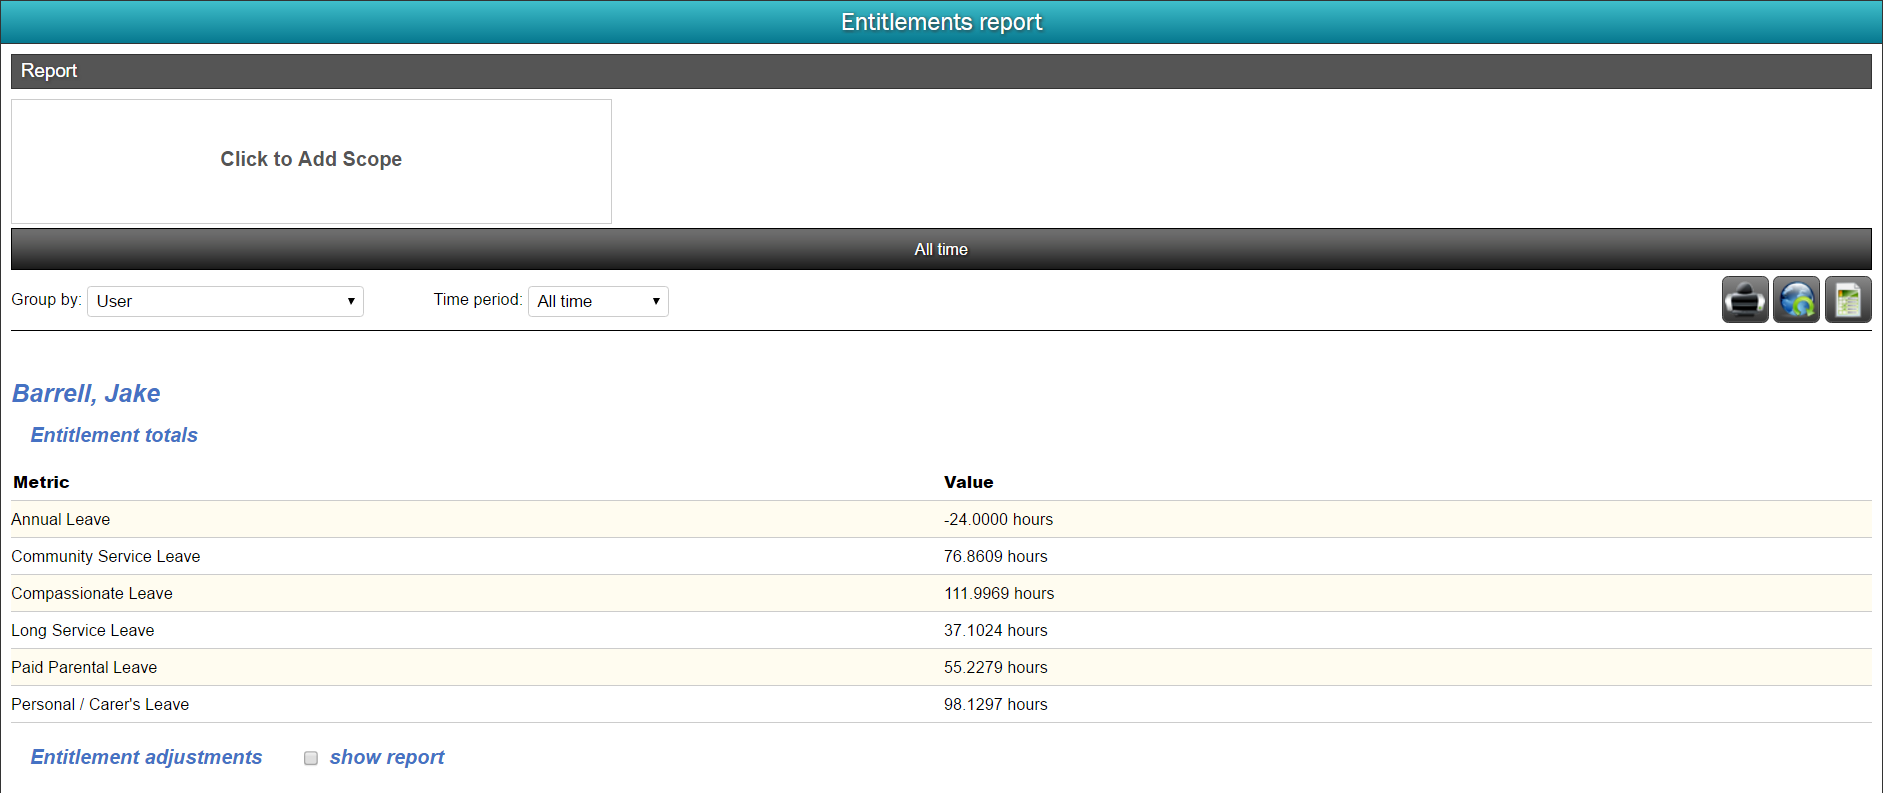1883x793 pixels.
Task: Select the Personal / Carer's Leave row
Action: coord(941,704)
